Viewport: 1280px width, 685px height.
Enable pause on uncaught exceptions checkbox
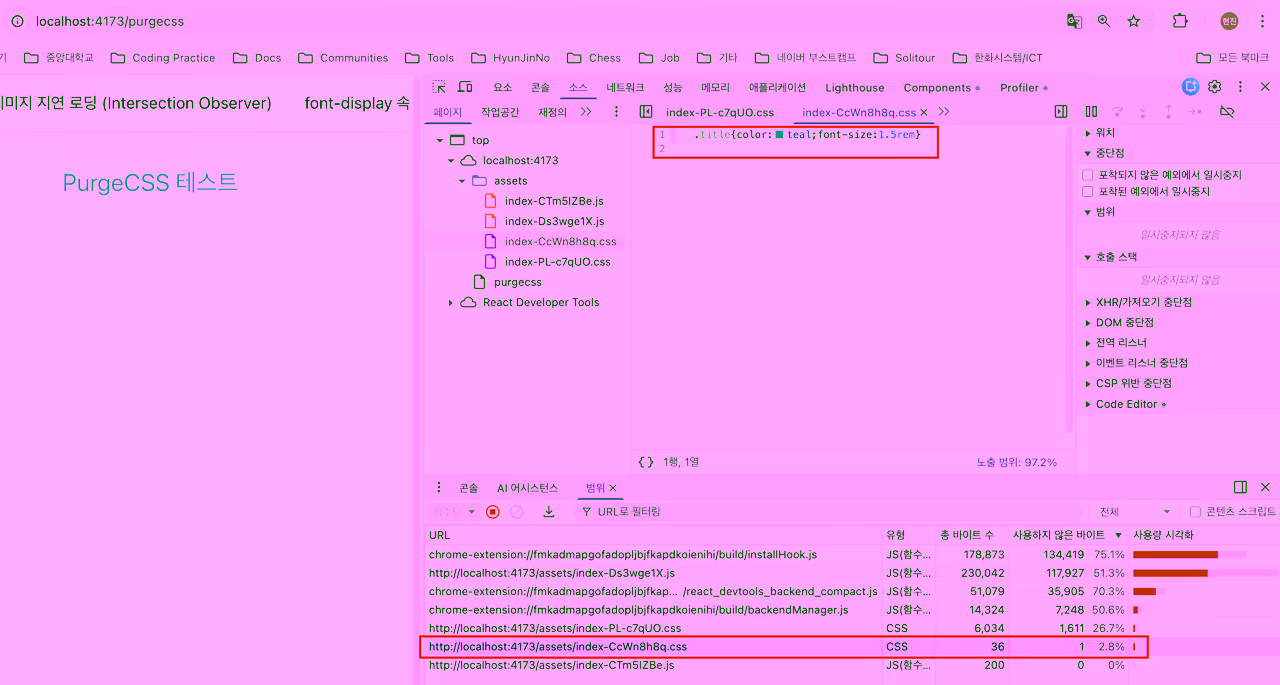[x=1088, y=175]
